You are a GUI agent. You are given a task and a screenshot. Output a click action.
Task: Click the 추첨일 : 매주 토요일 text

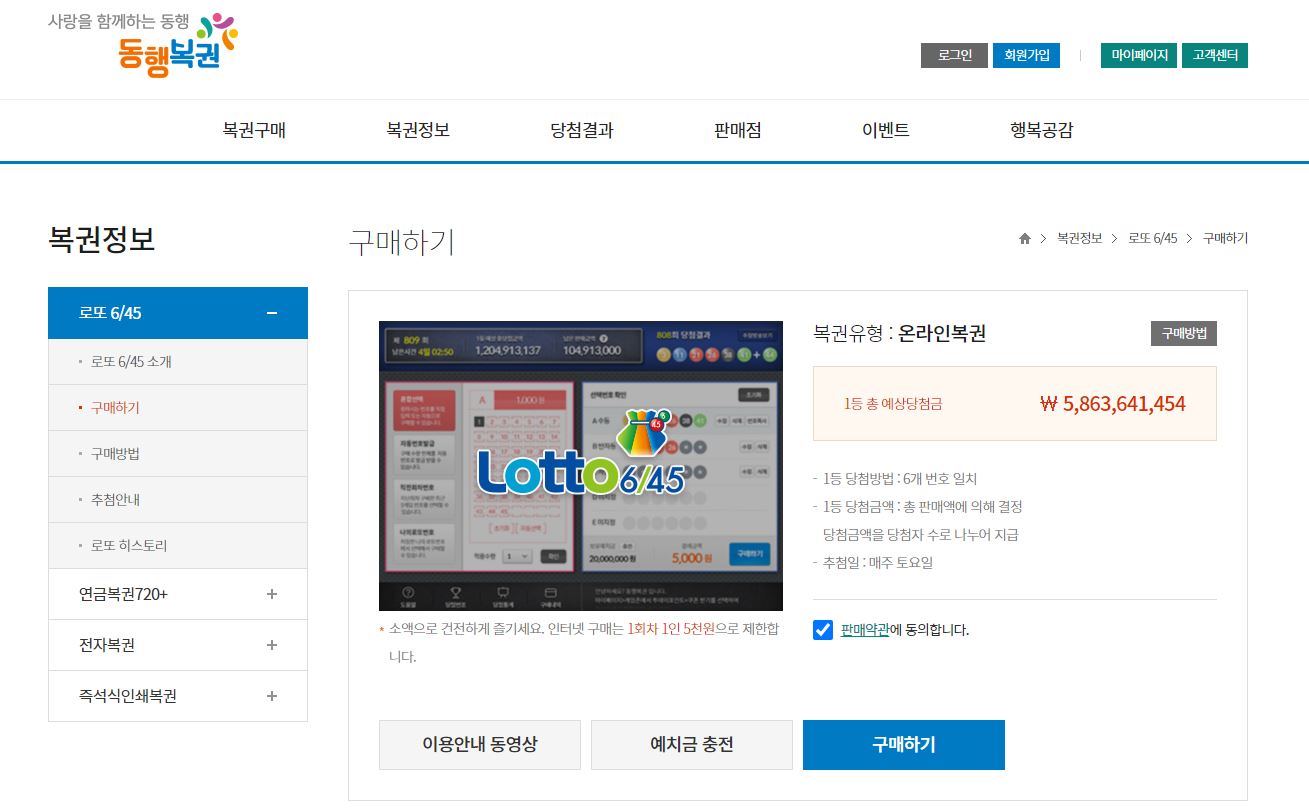coord(878,563)
